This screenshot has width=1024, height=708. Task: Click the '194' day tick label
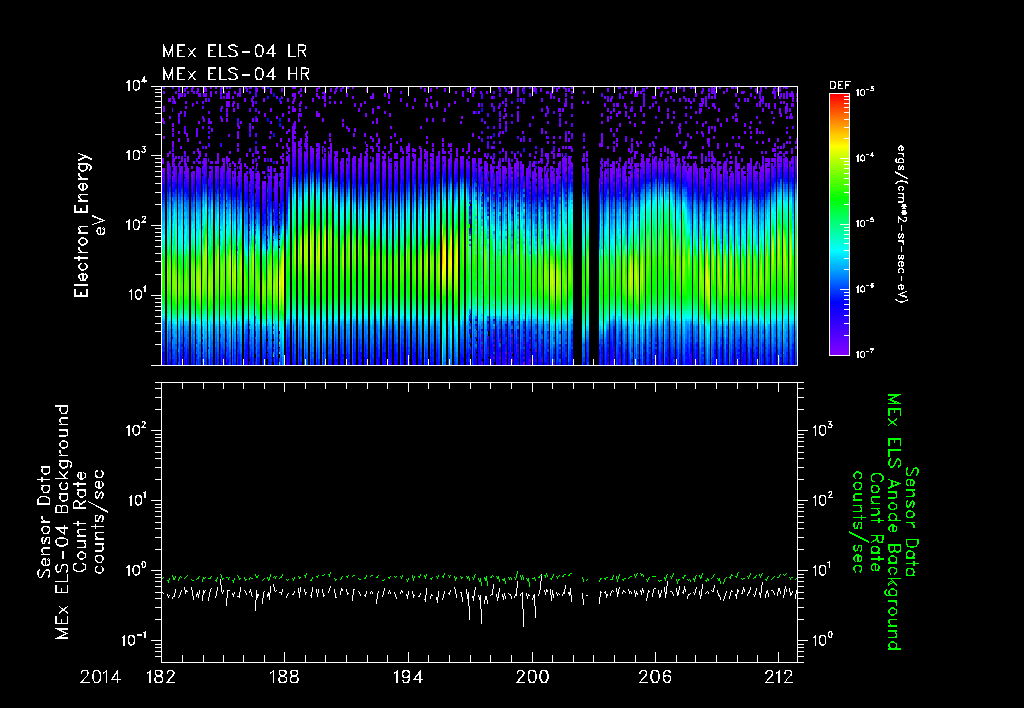[x=408, y=677]
